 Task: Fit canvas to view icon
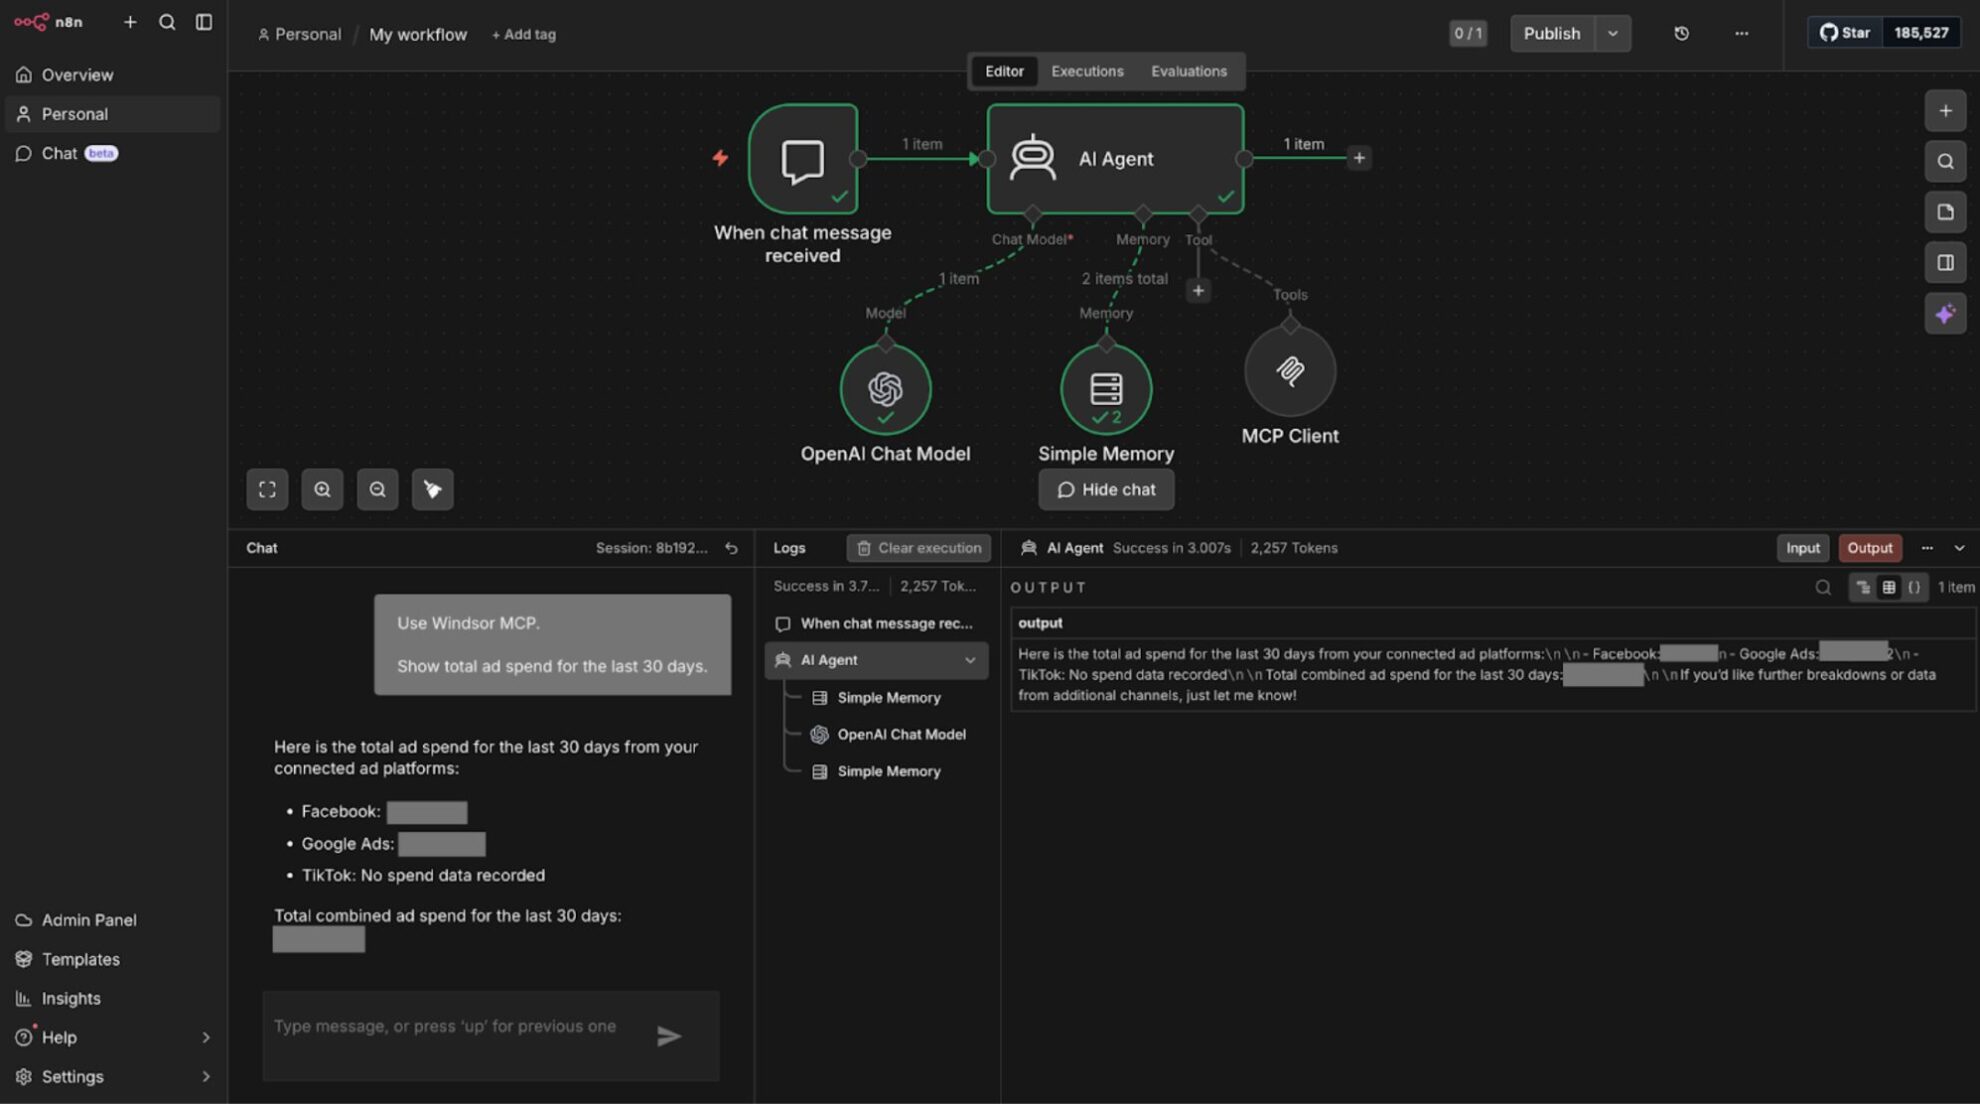pyautogui.click(x=267, y=490)
